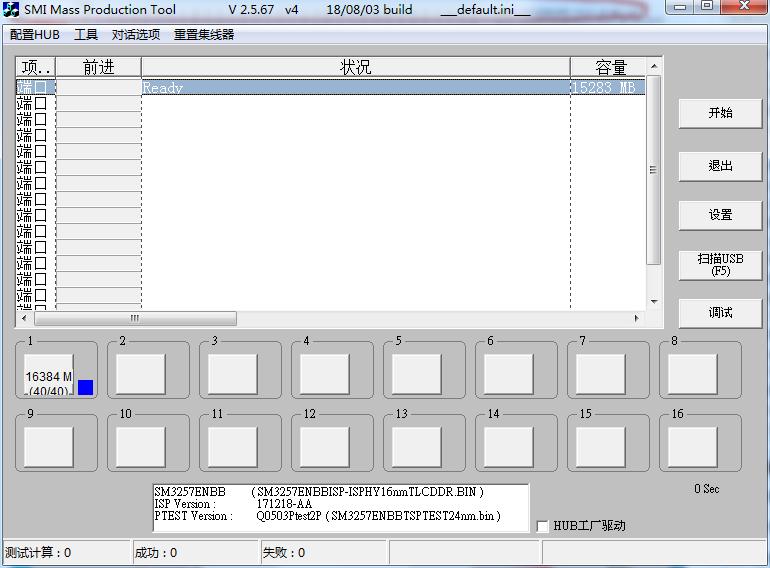Open 设置 settings button

pyautogui.click(x=720, y=215)
